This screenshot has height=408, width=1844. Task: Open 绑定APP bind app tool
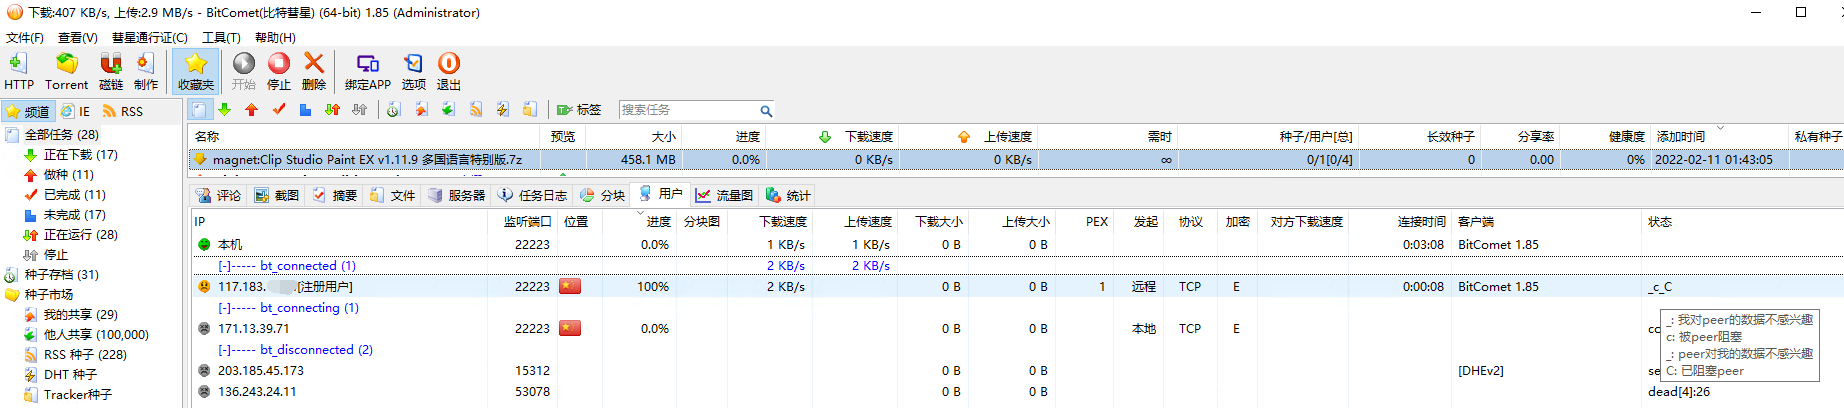click(x=368, y=72)
